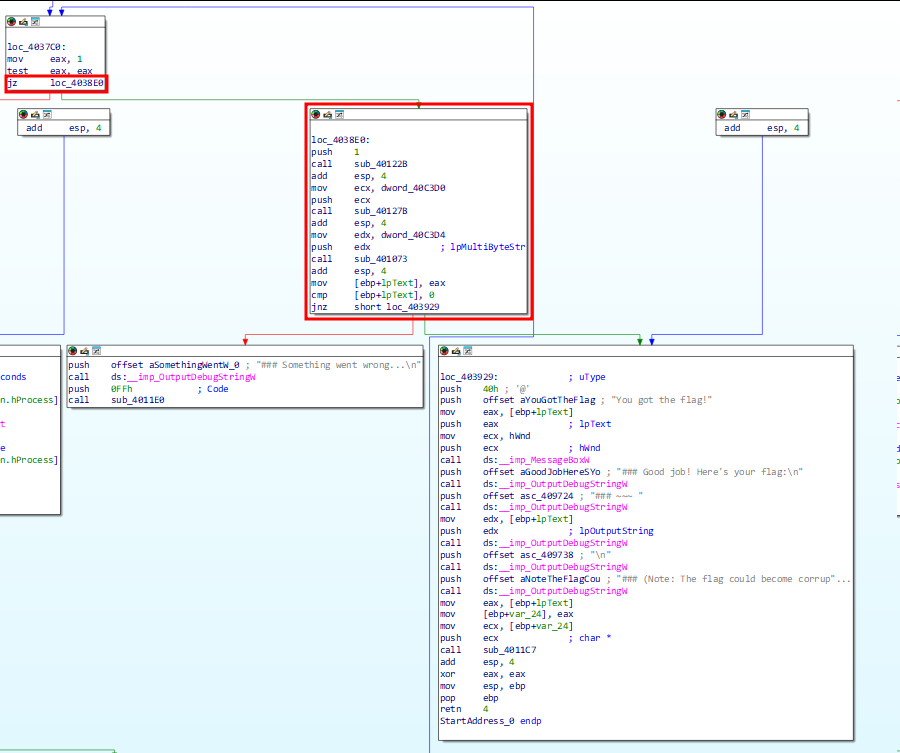
Task: Click the 'retn 4' instruction
Action: point(464,709)
